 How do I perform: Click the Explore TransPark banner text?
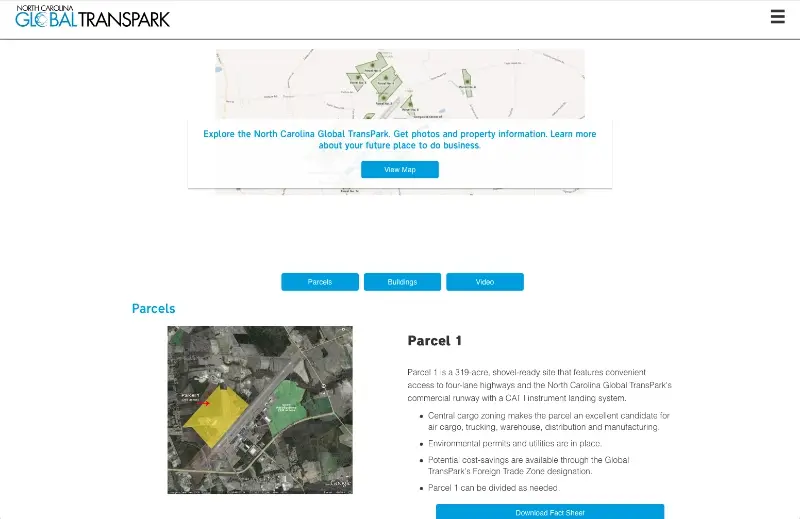coord(399,139)
